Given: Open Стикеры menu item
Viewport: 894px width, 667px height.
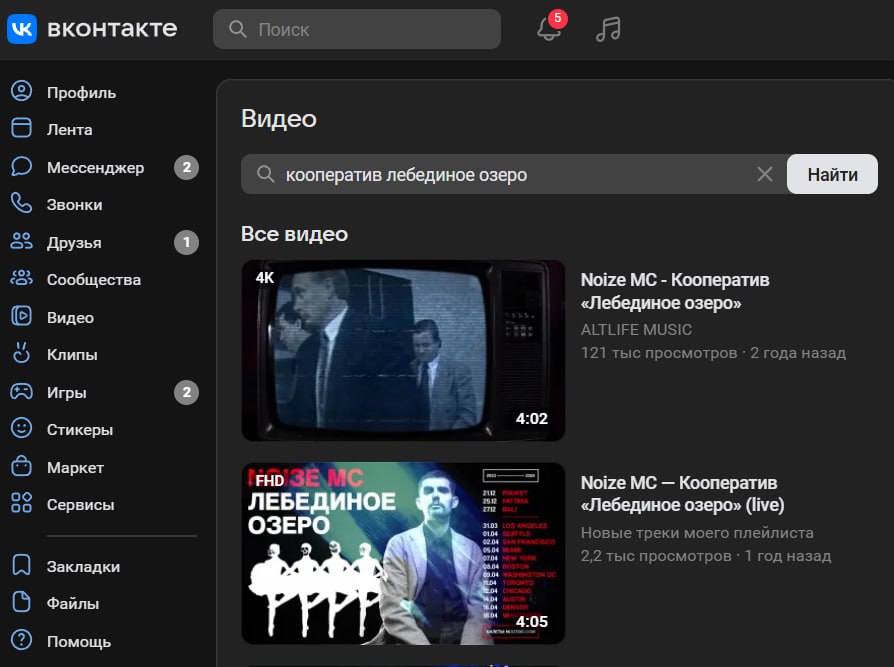Looking at the screenshot, I should tap(80, 429).
